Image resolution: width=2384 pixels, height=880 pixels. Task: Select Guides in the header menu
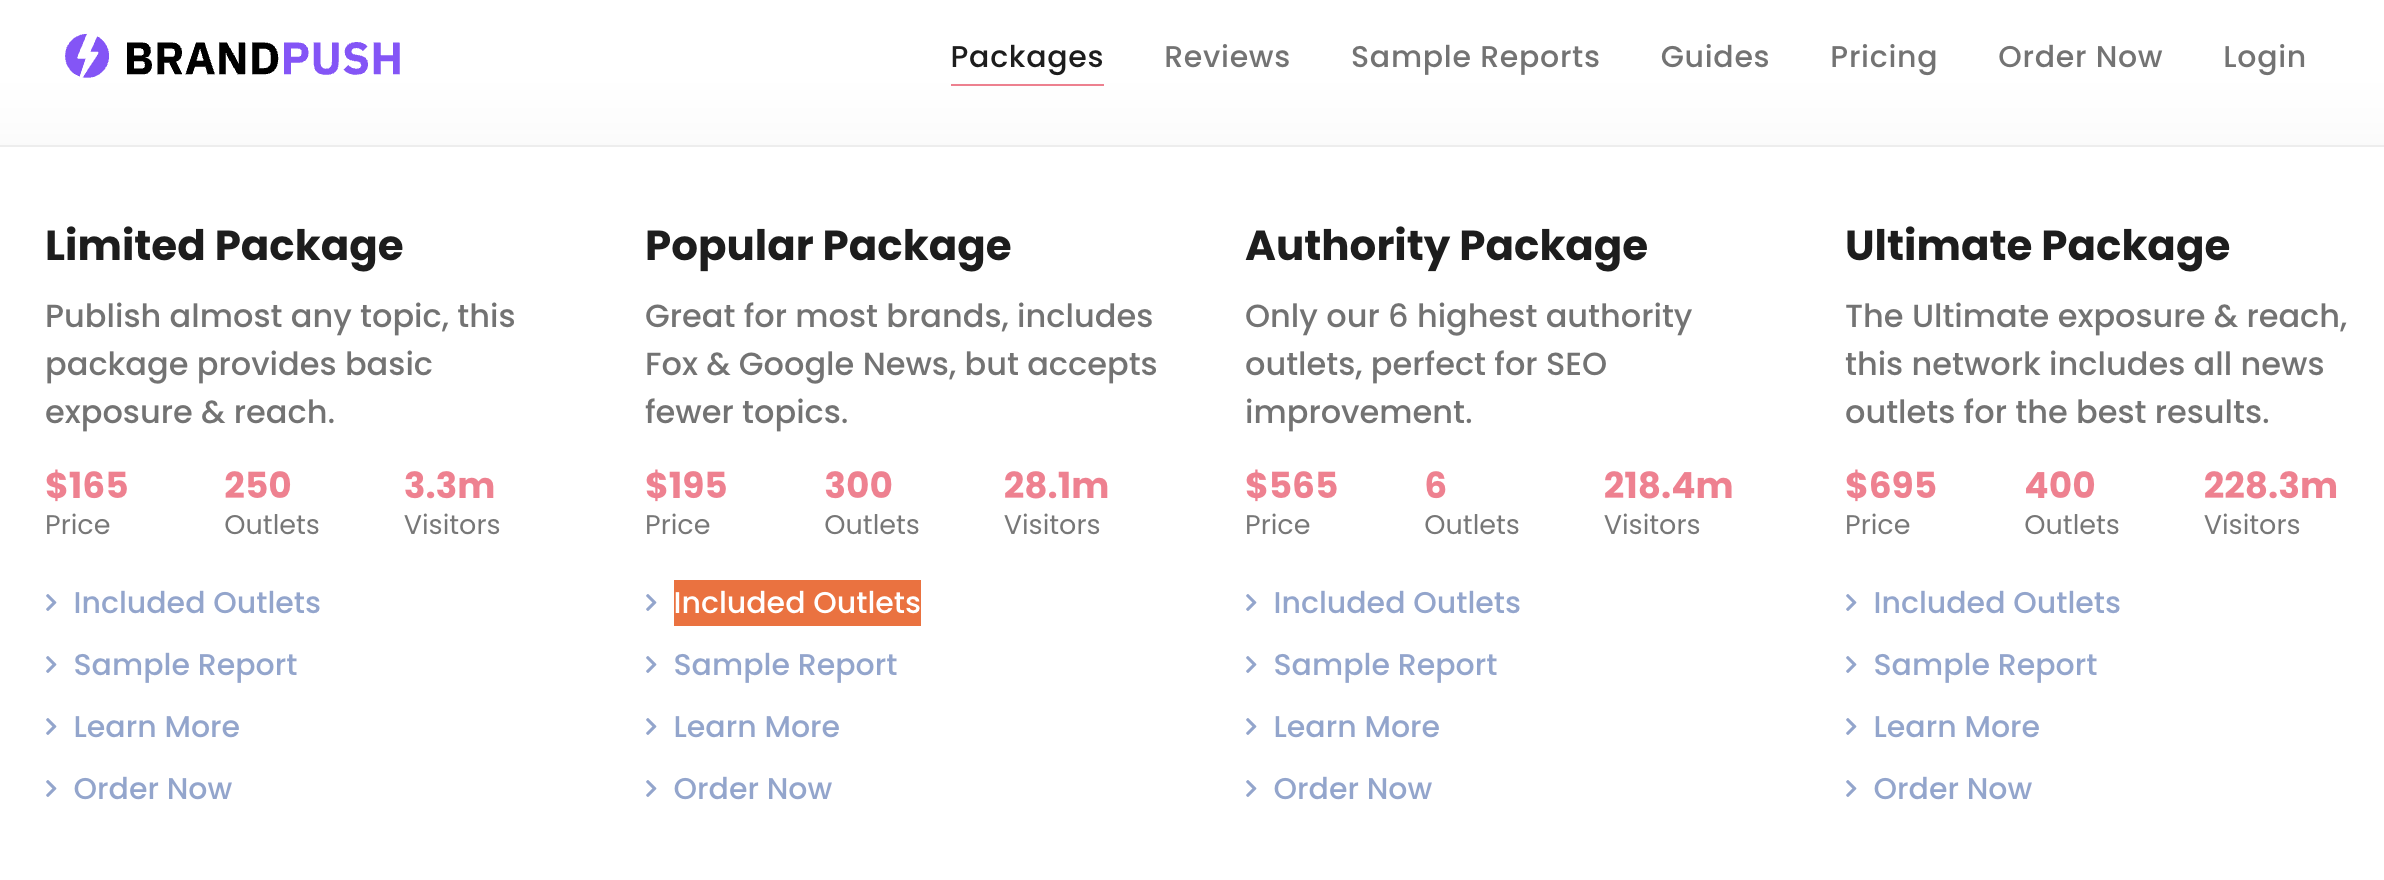(x=1715, y=57)
